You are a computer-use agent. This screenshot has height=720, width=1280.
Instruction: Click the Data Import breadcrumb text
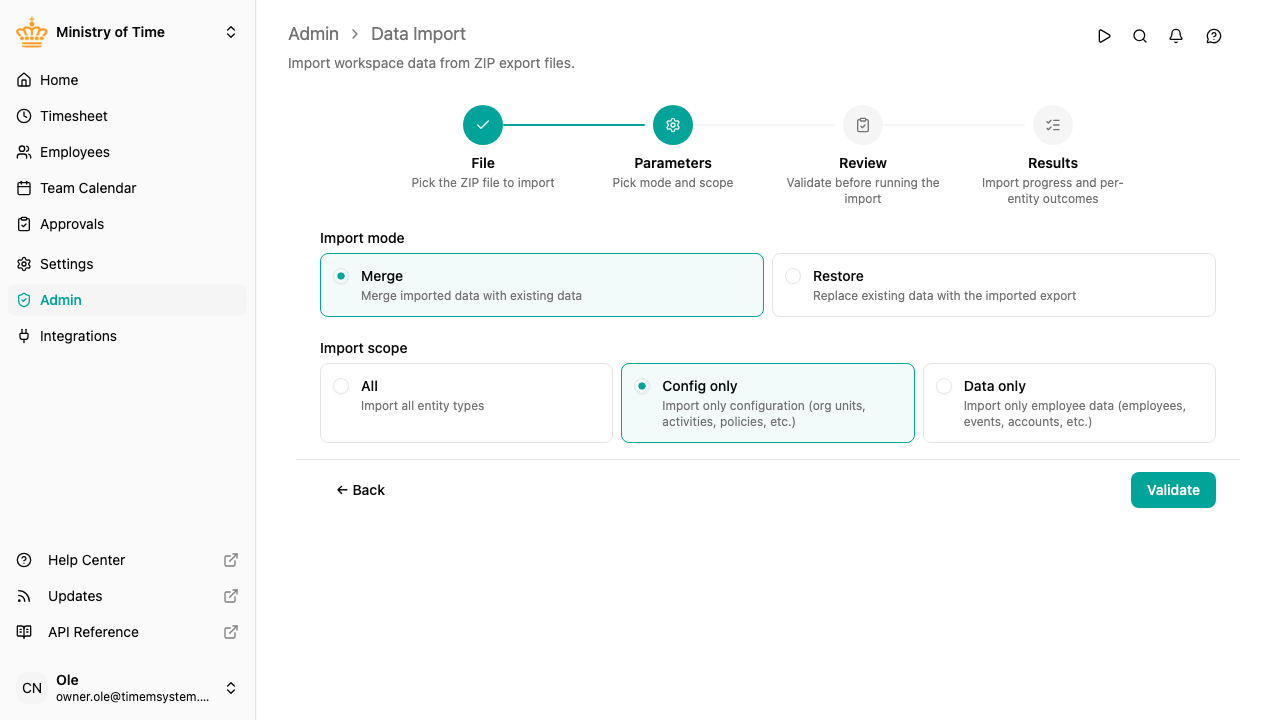click(418, 34)
